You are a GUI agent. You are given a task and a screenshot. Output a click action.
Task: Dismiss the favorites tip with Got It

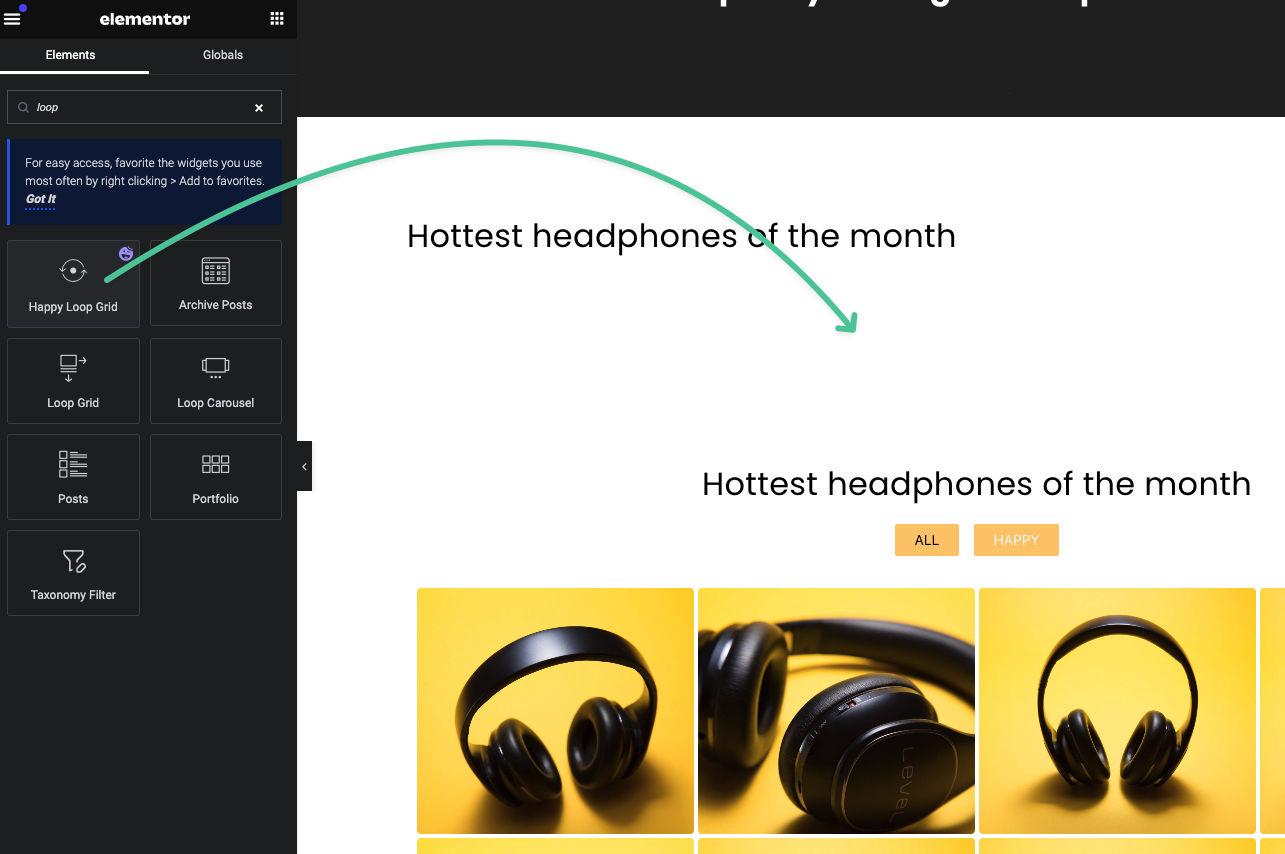[40, 199]
